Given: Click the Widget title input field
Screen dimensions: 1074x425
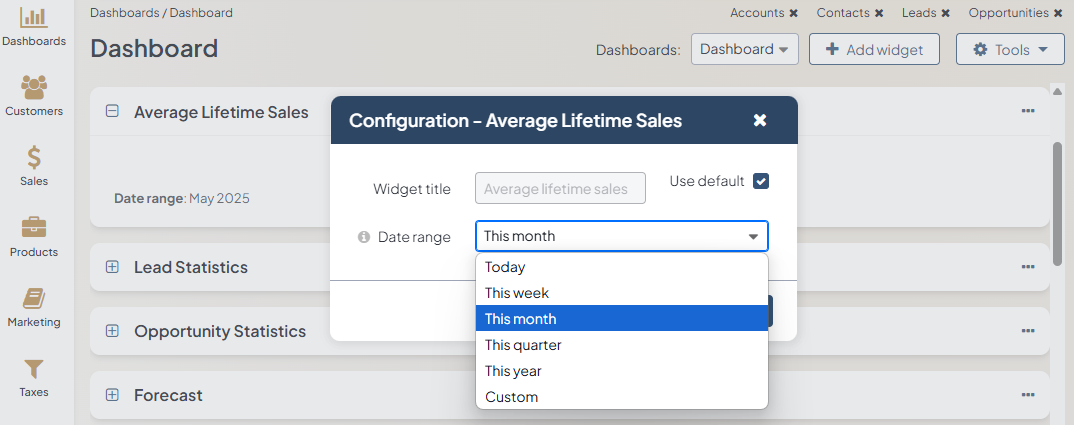Looking at the screenshot, I should [560, 188].
